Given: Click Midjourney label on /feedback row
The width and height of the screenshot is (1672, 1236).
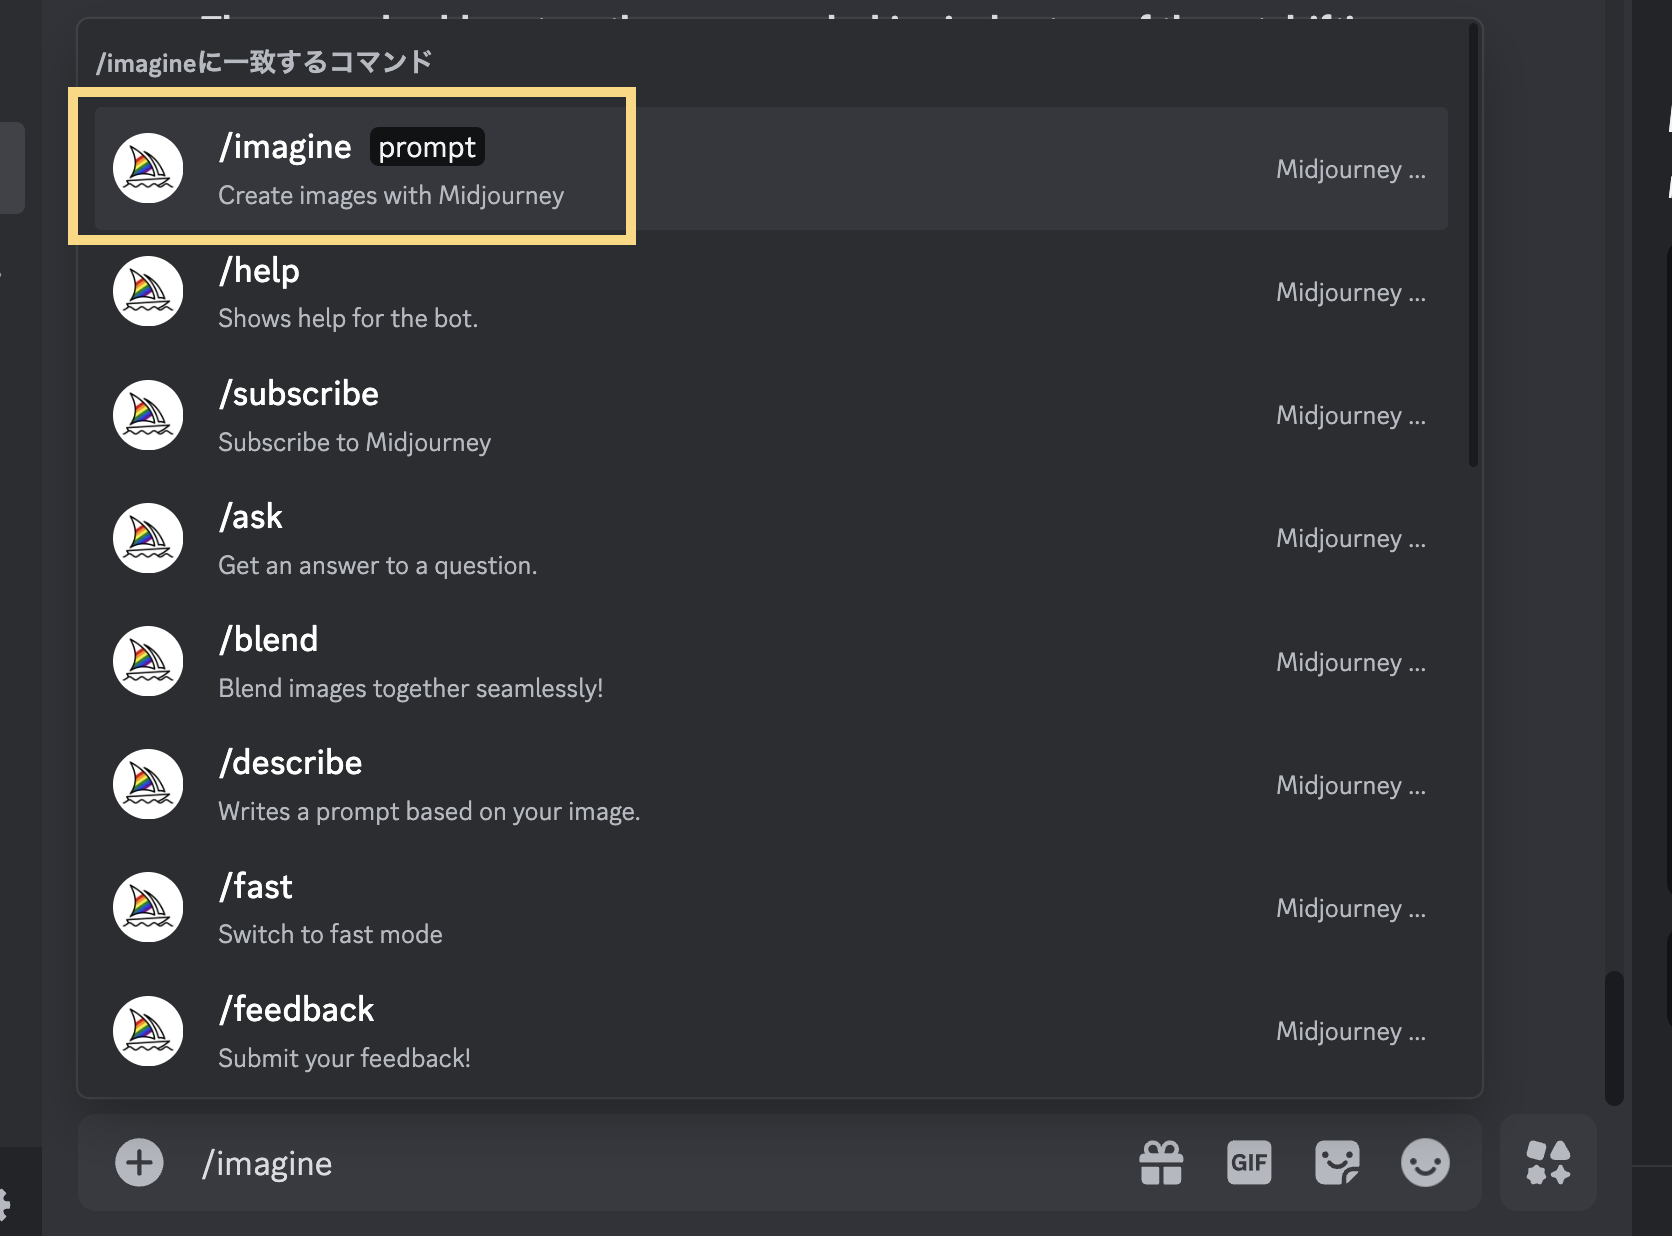Looking at the screenshot, I should (x=1350, y=1031).
